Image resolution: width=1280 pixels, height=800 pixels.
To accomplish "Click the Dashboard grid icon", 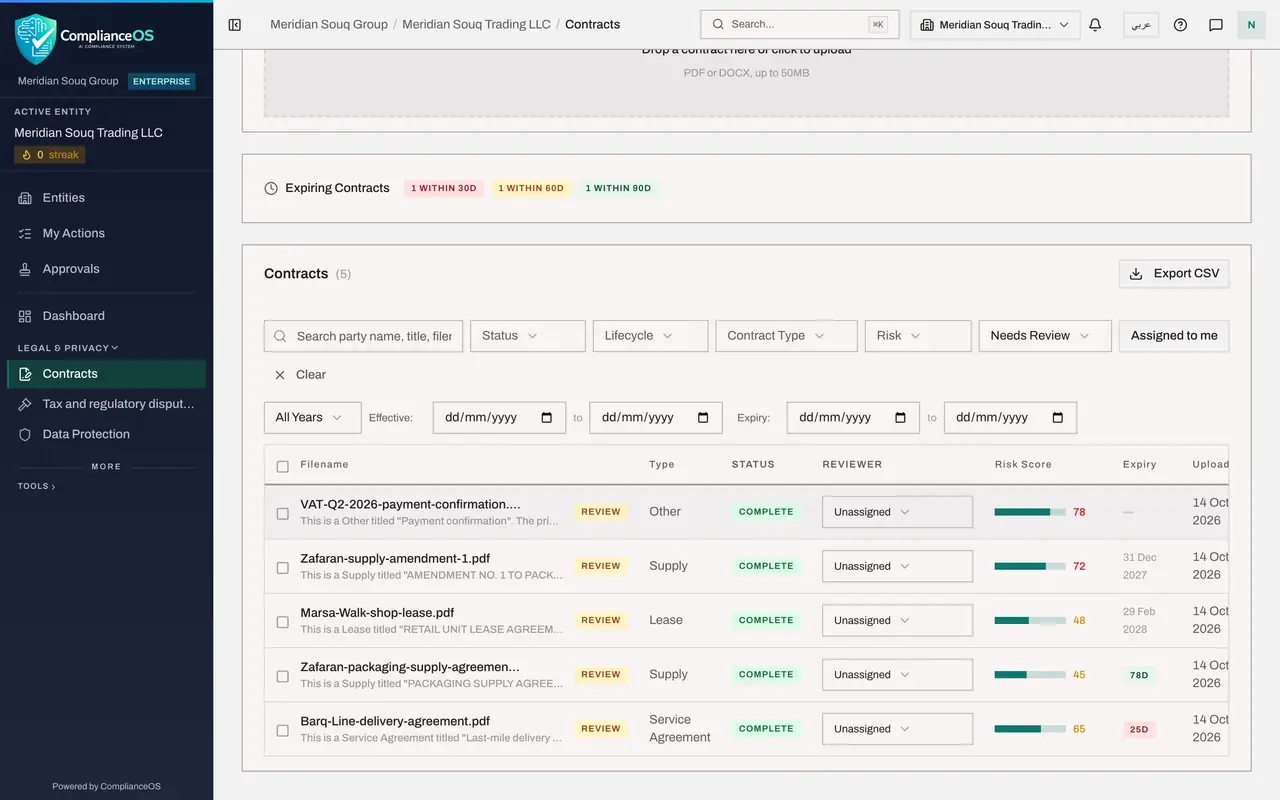I will (25, 317).
